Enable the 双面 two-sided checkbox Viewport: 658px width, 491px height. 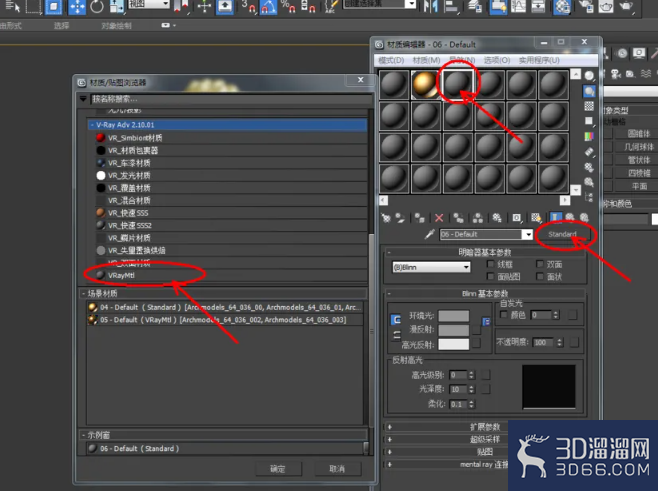[x=540, y=264]
